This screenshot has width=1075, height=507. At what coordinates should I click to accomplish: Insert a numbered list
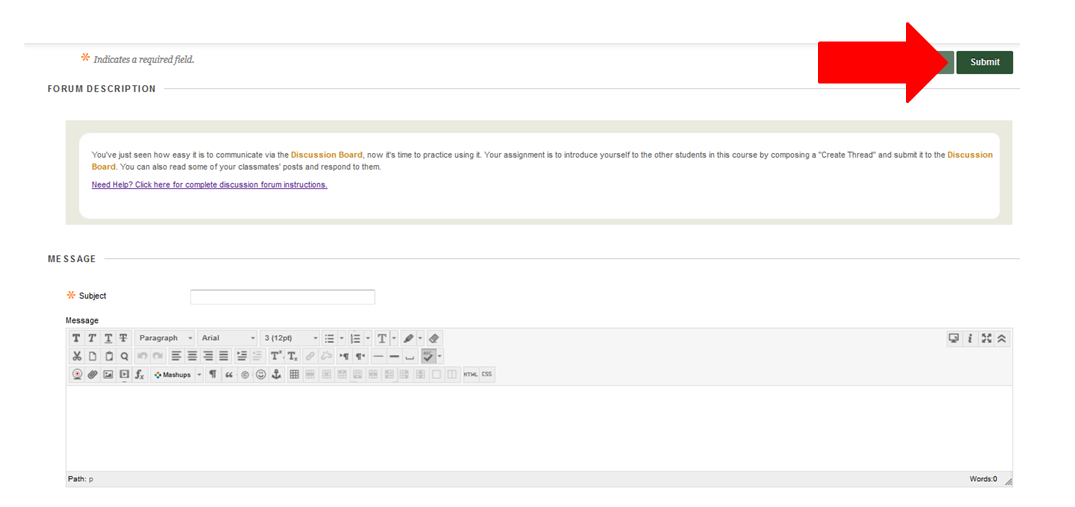coord(355,338)
